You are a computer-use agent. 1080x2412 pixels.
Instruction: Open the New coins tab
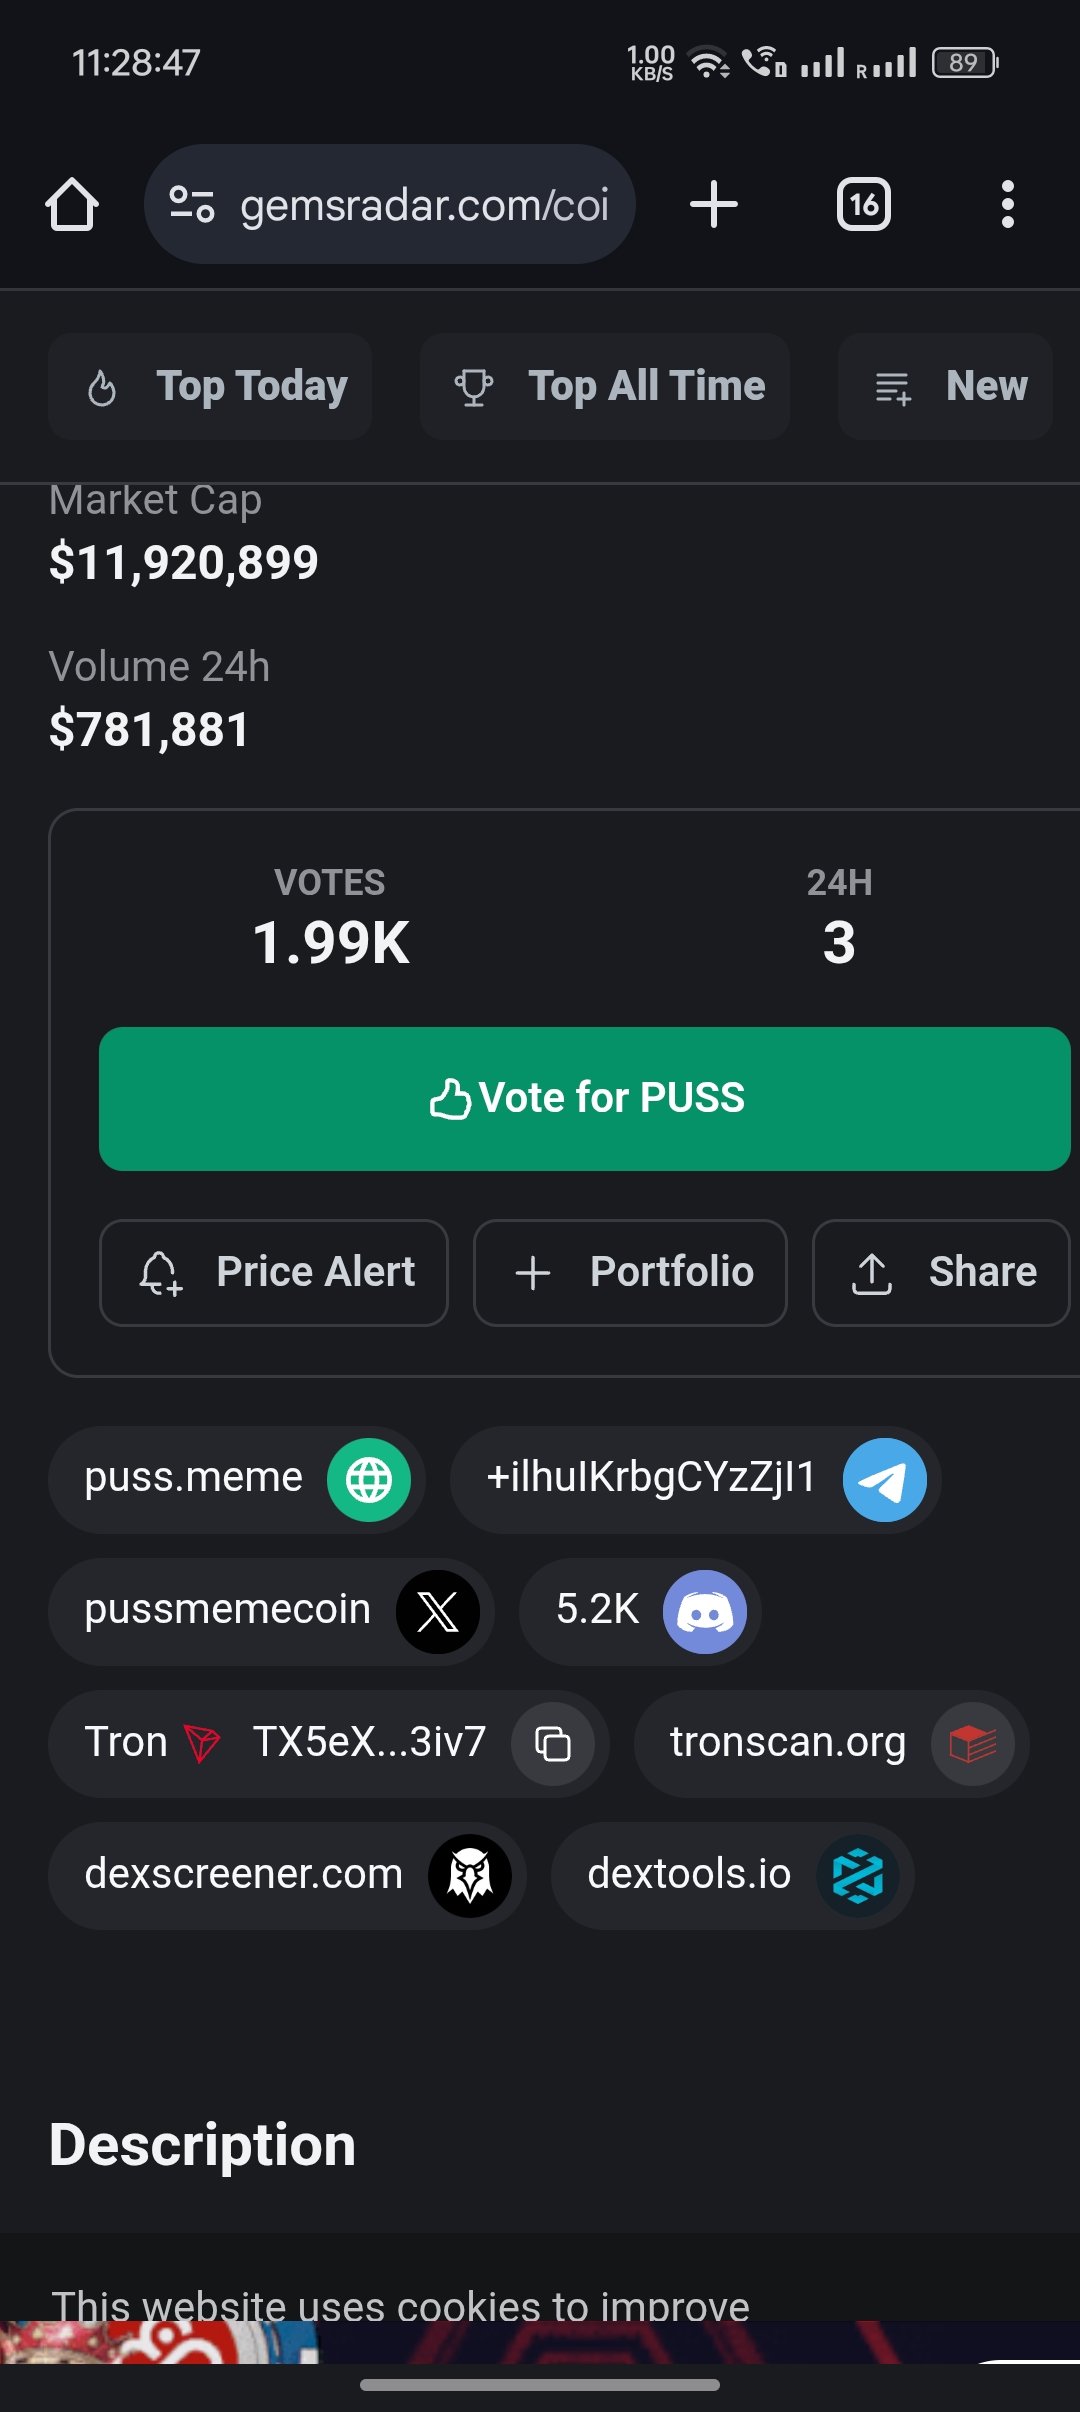tap(945, 386)
